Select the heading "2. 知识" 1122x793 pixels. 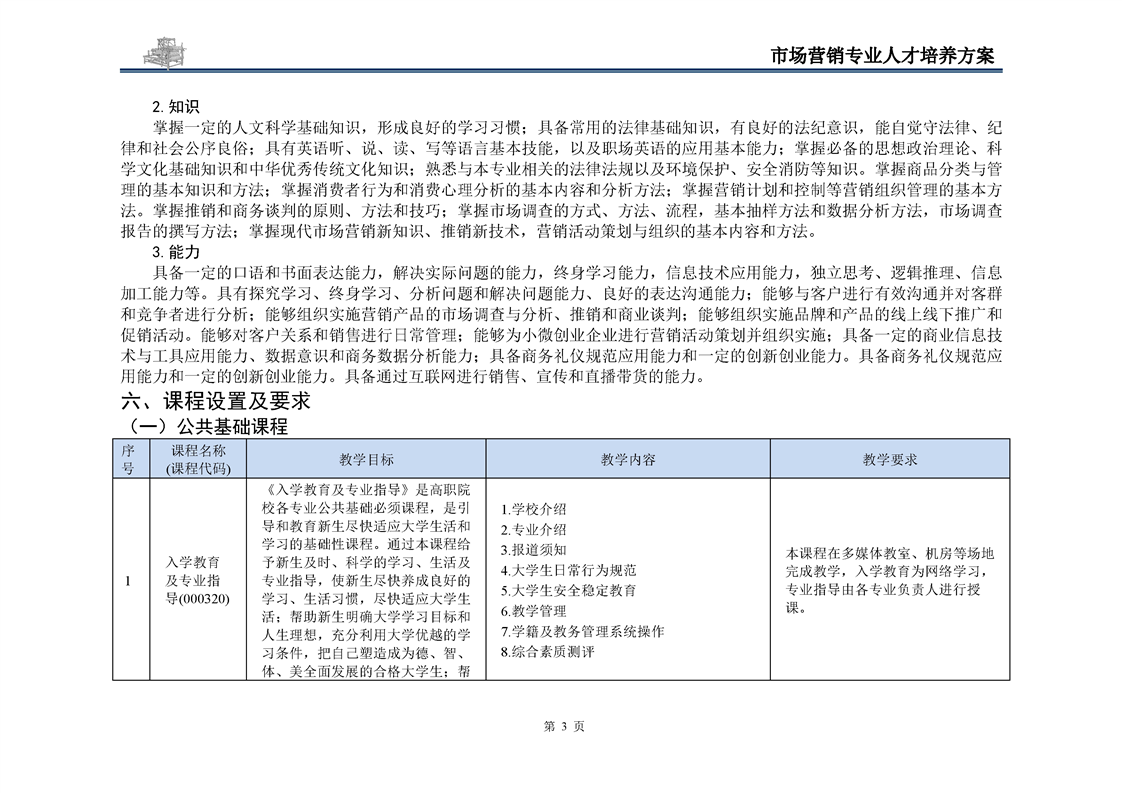click(175, 107)
